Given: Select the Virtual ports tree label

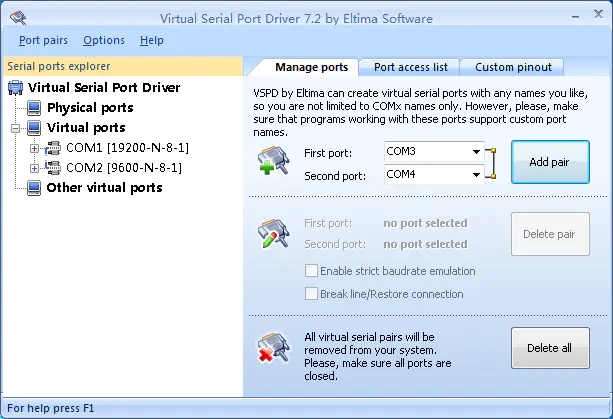Looking at the screenshot, I should pyautogui.click(x=86, y=128).
